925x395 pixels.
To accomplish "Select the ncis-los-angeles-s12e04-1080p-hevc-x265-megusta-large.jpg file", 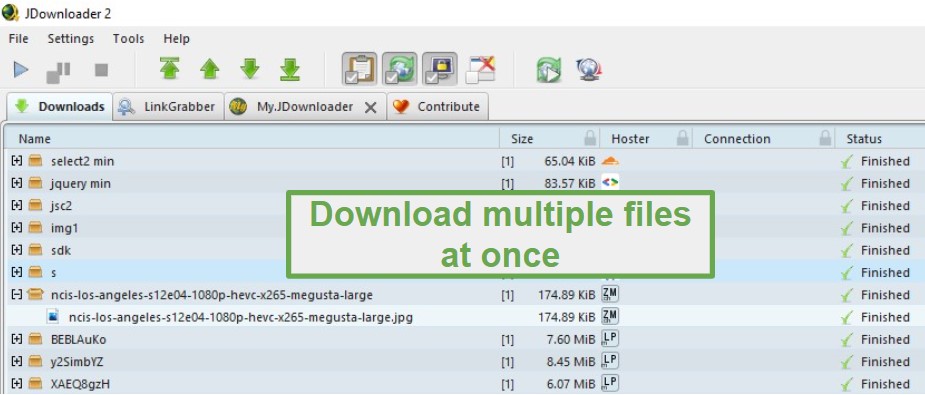I will point(241,317).
